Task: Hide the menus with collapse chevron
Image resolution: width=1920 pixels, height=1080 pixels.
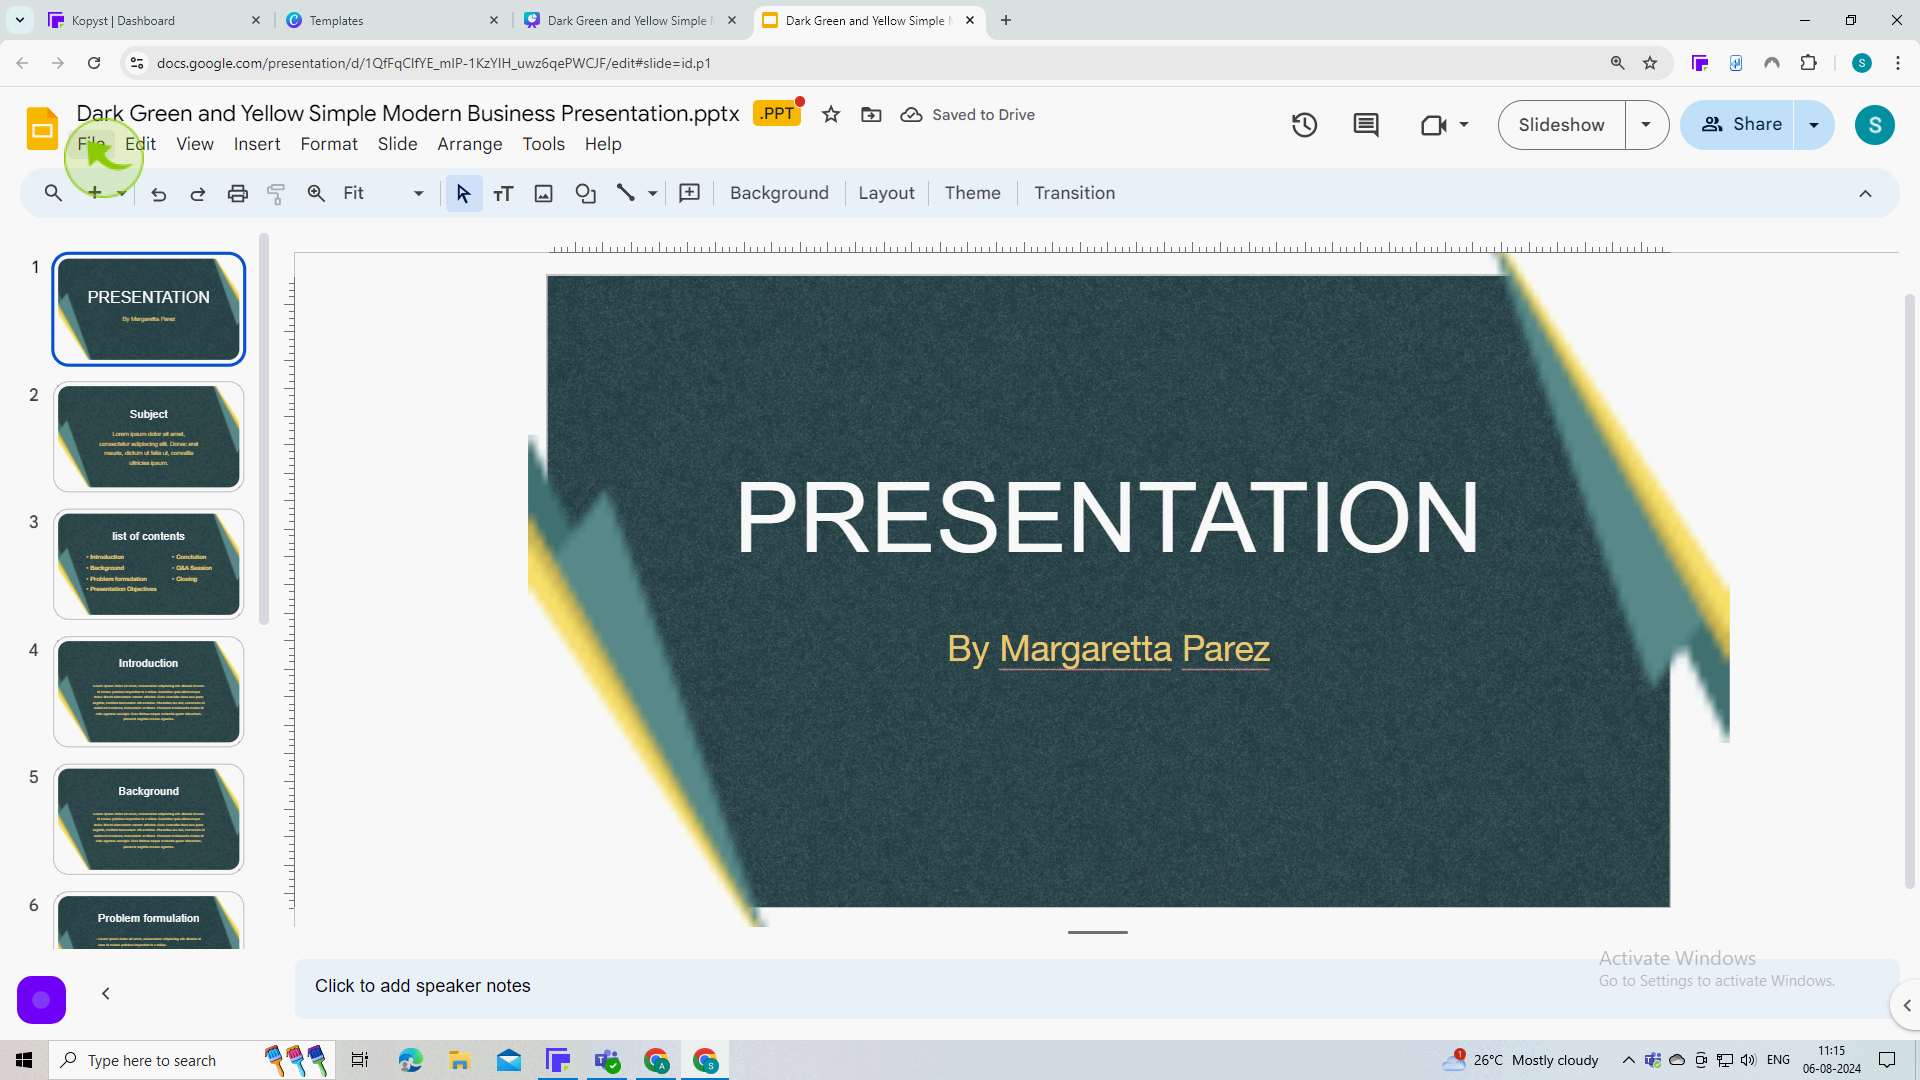Action: coord(1865,194)
